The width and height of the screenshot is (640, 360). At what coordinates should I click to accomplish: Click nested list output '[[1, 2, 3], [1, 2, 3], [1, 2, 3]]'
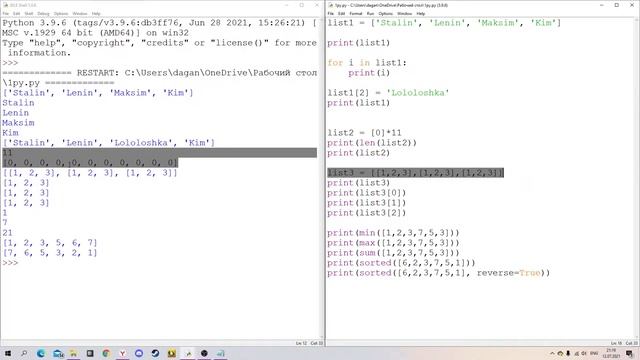[90, 173]
